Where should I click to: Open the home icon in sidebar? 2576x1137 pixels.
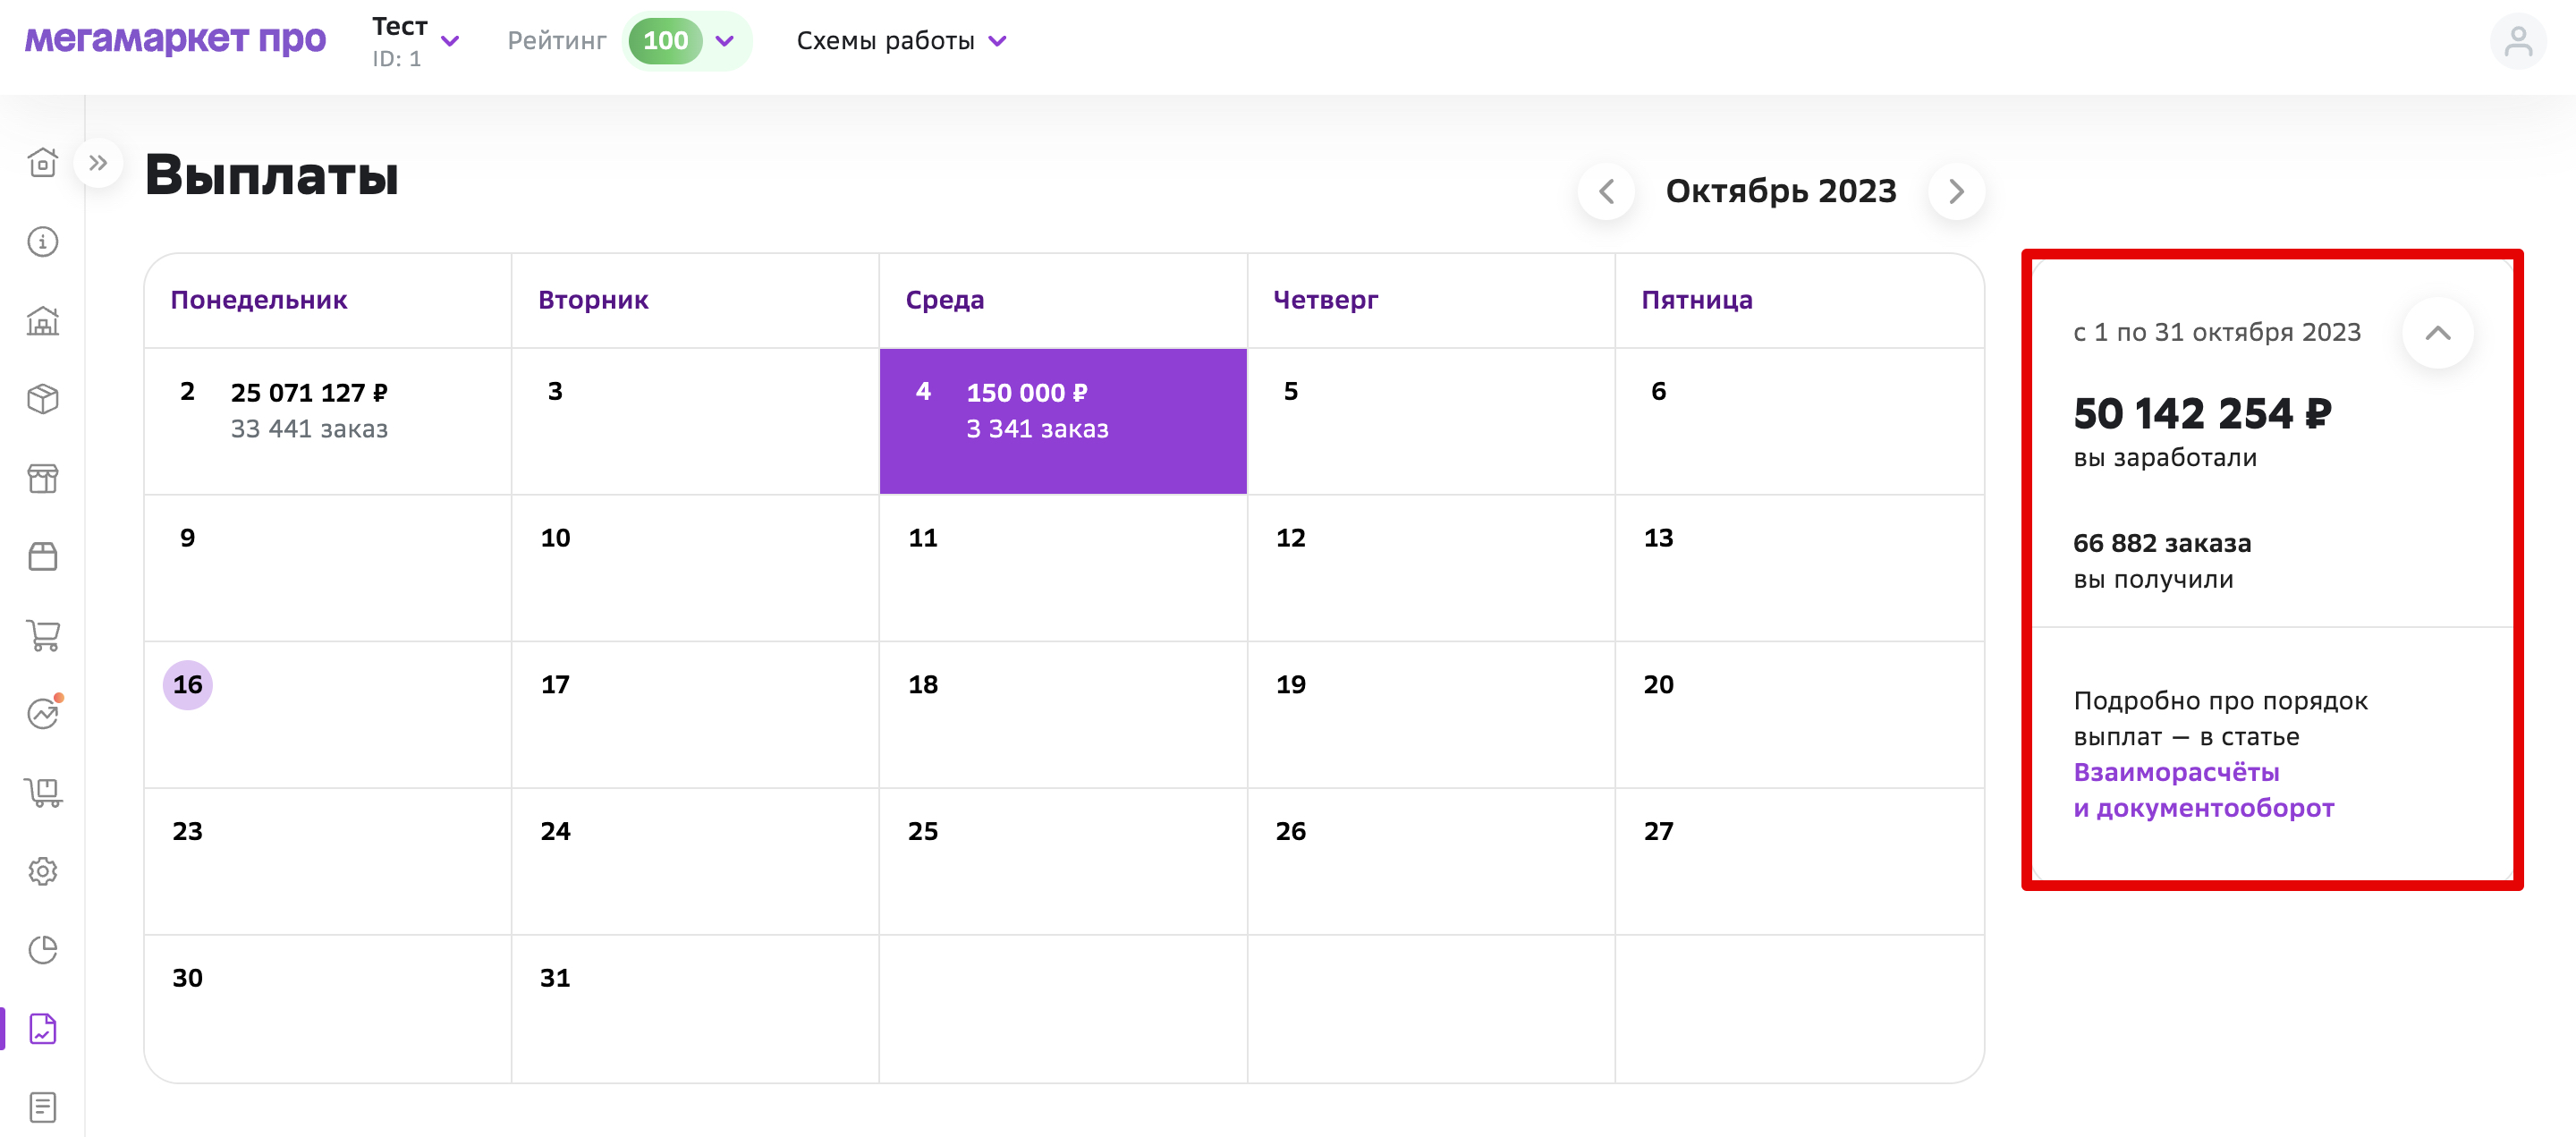tap(43, 163)
